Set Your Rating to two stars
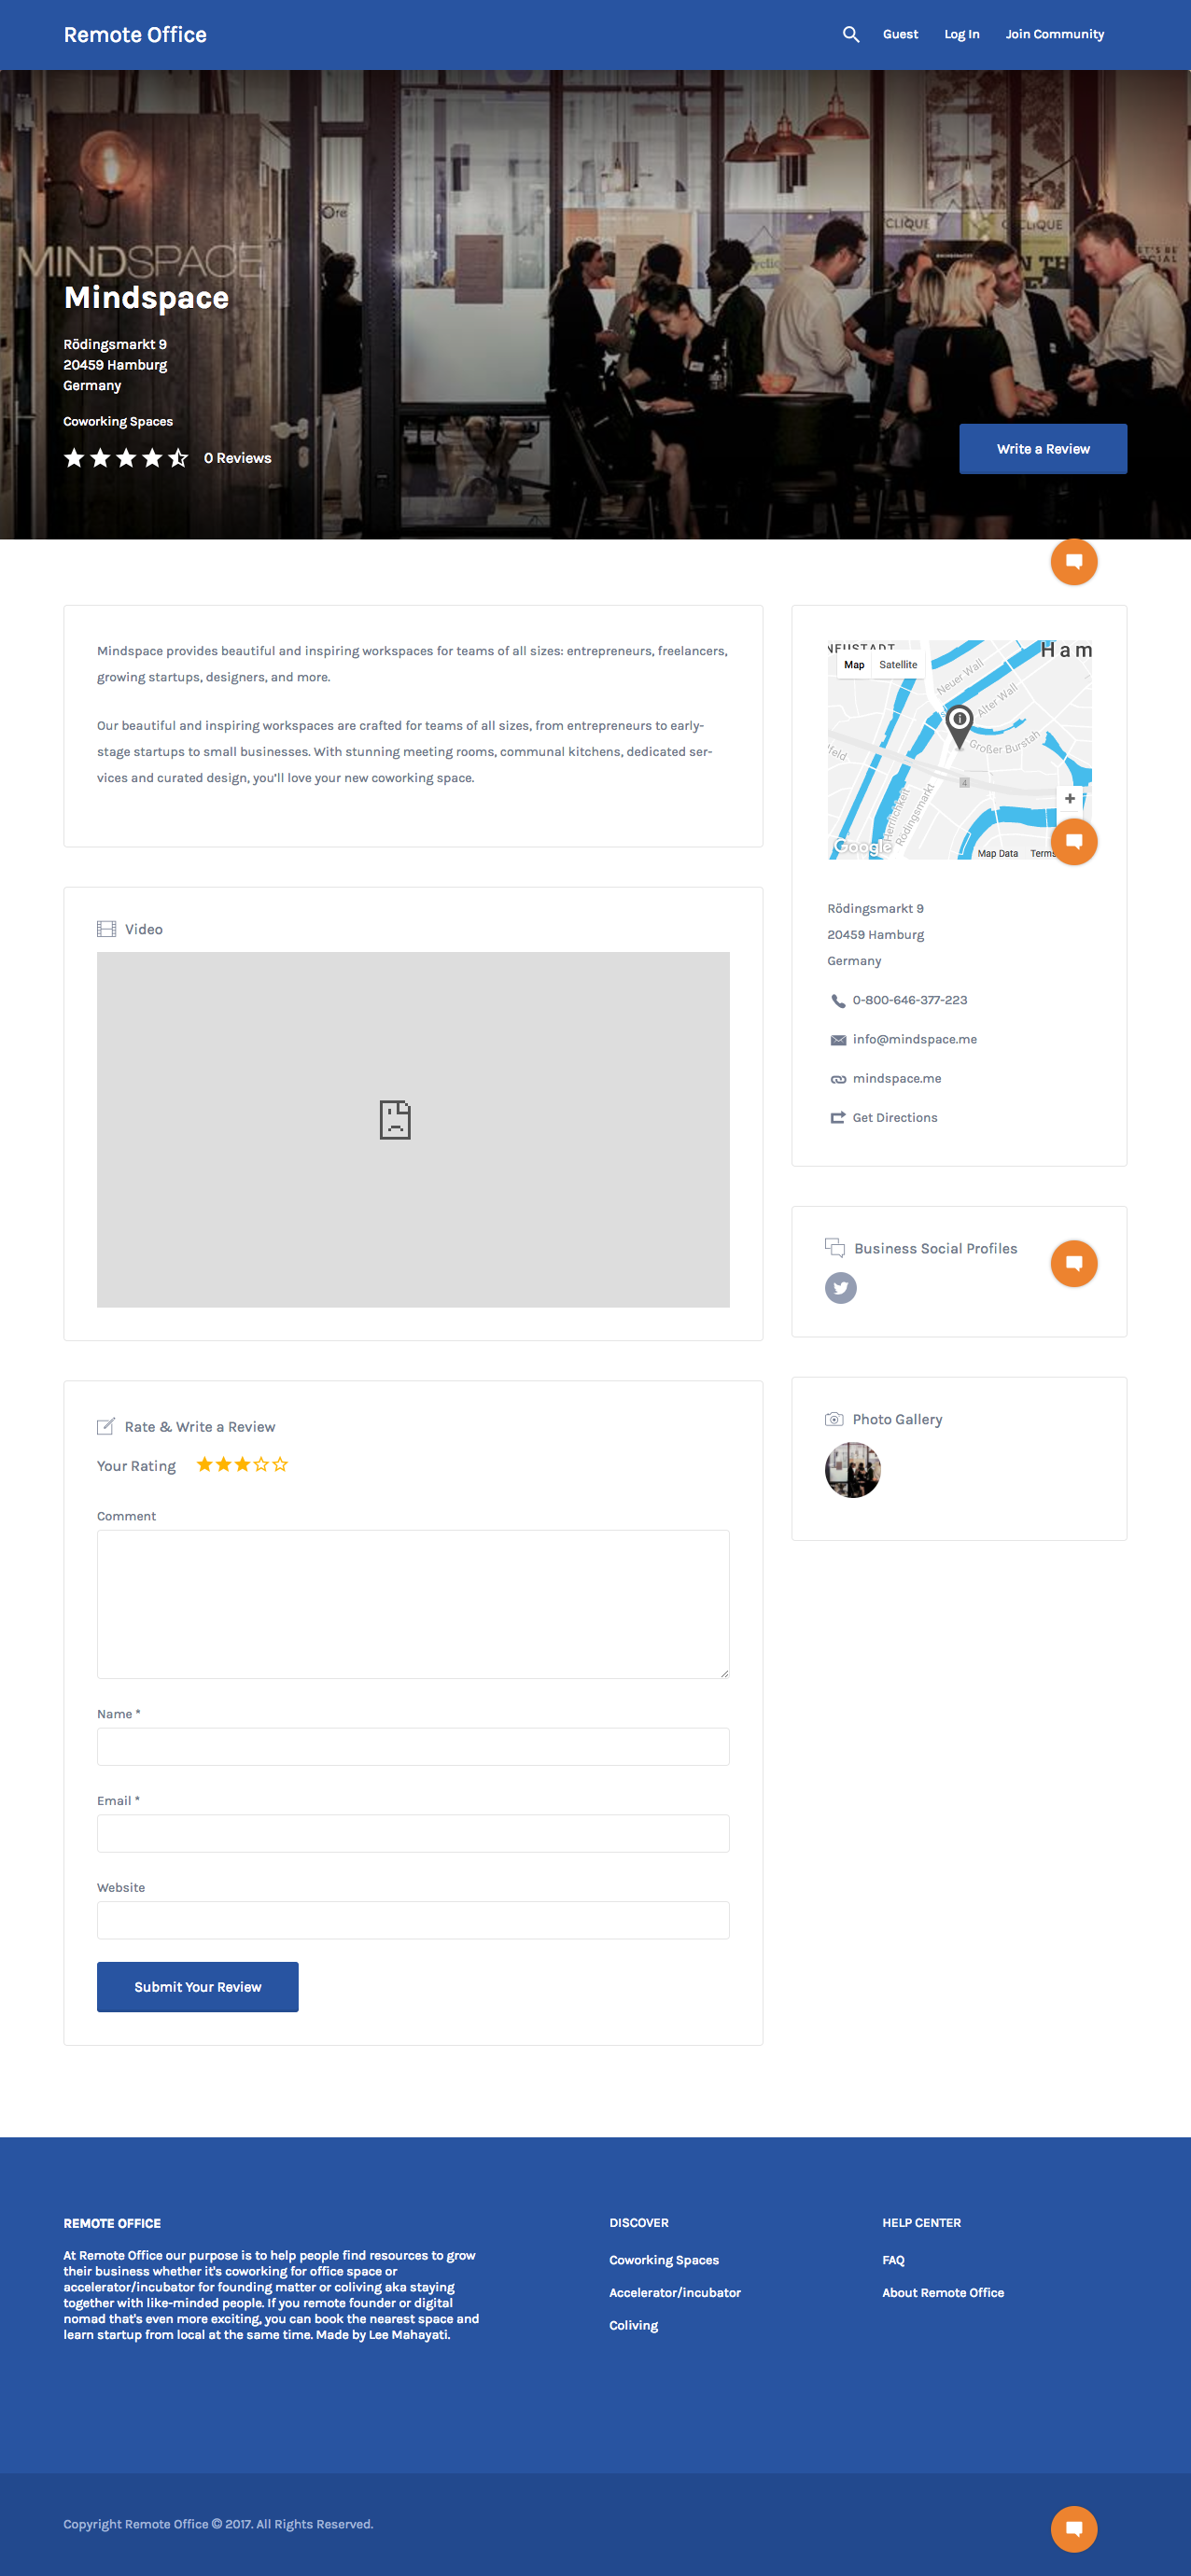 click(224, 1464)
